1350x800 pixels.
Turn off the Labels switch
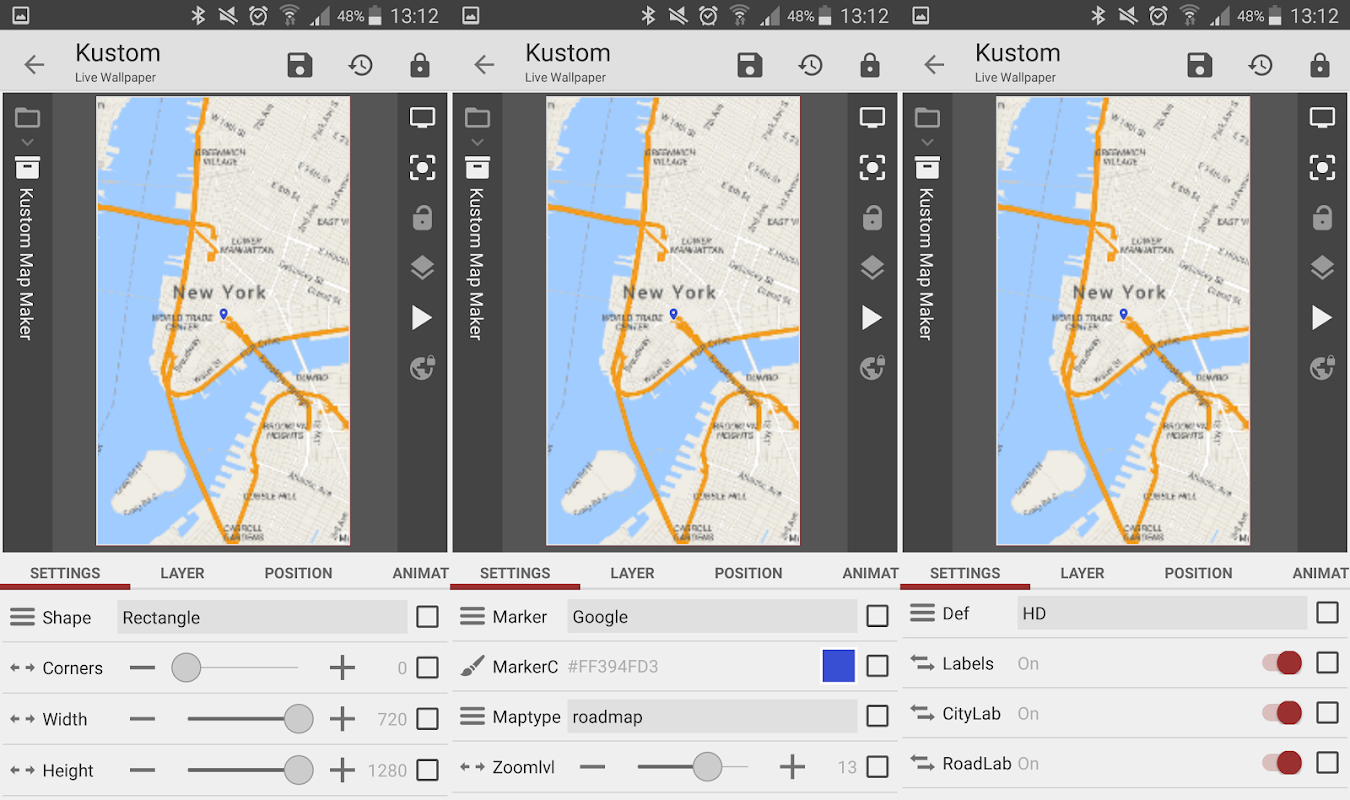tap(1282, 662)
